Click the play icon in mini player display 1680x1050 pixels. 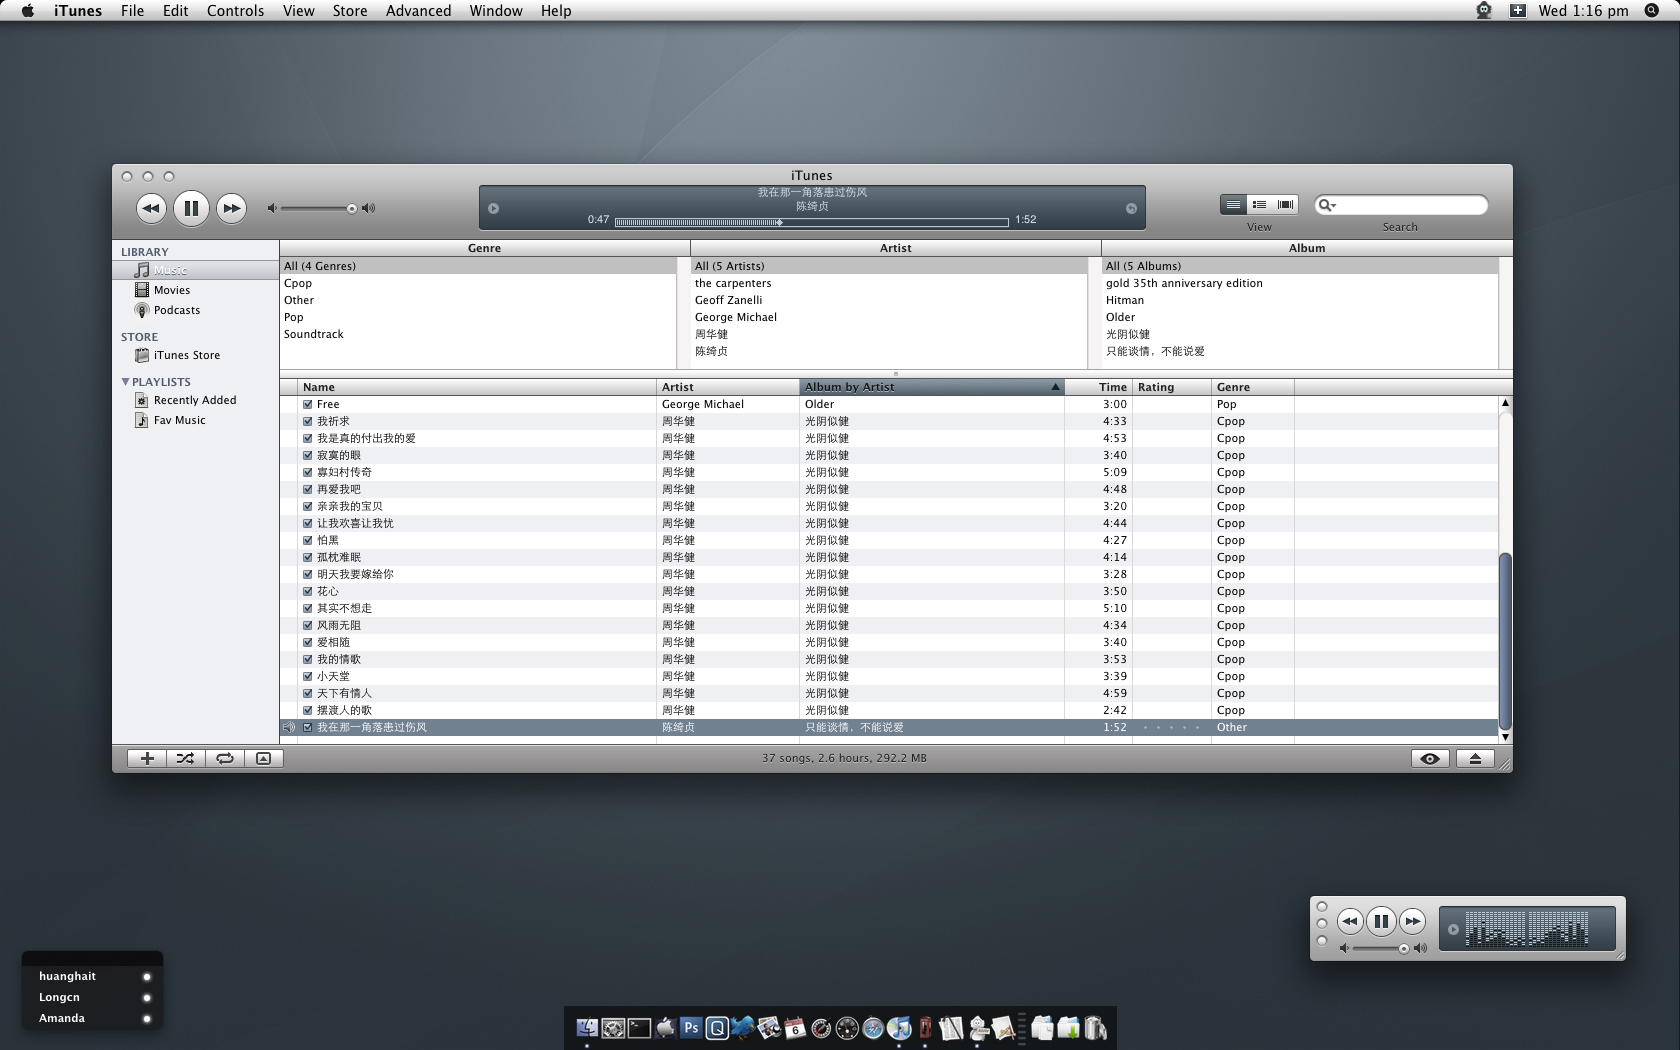[1453, 929]
